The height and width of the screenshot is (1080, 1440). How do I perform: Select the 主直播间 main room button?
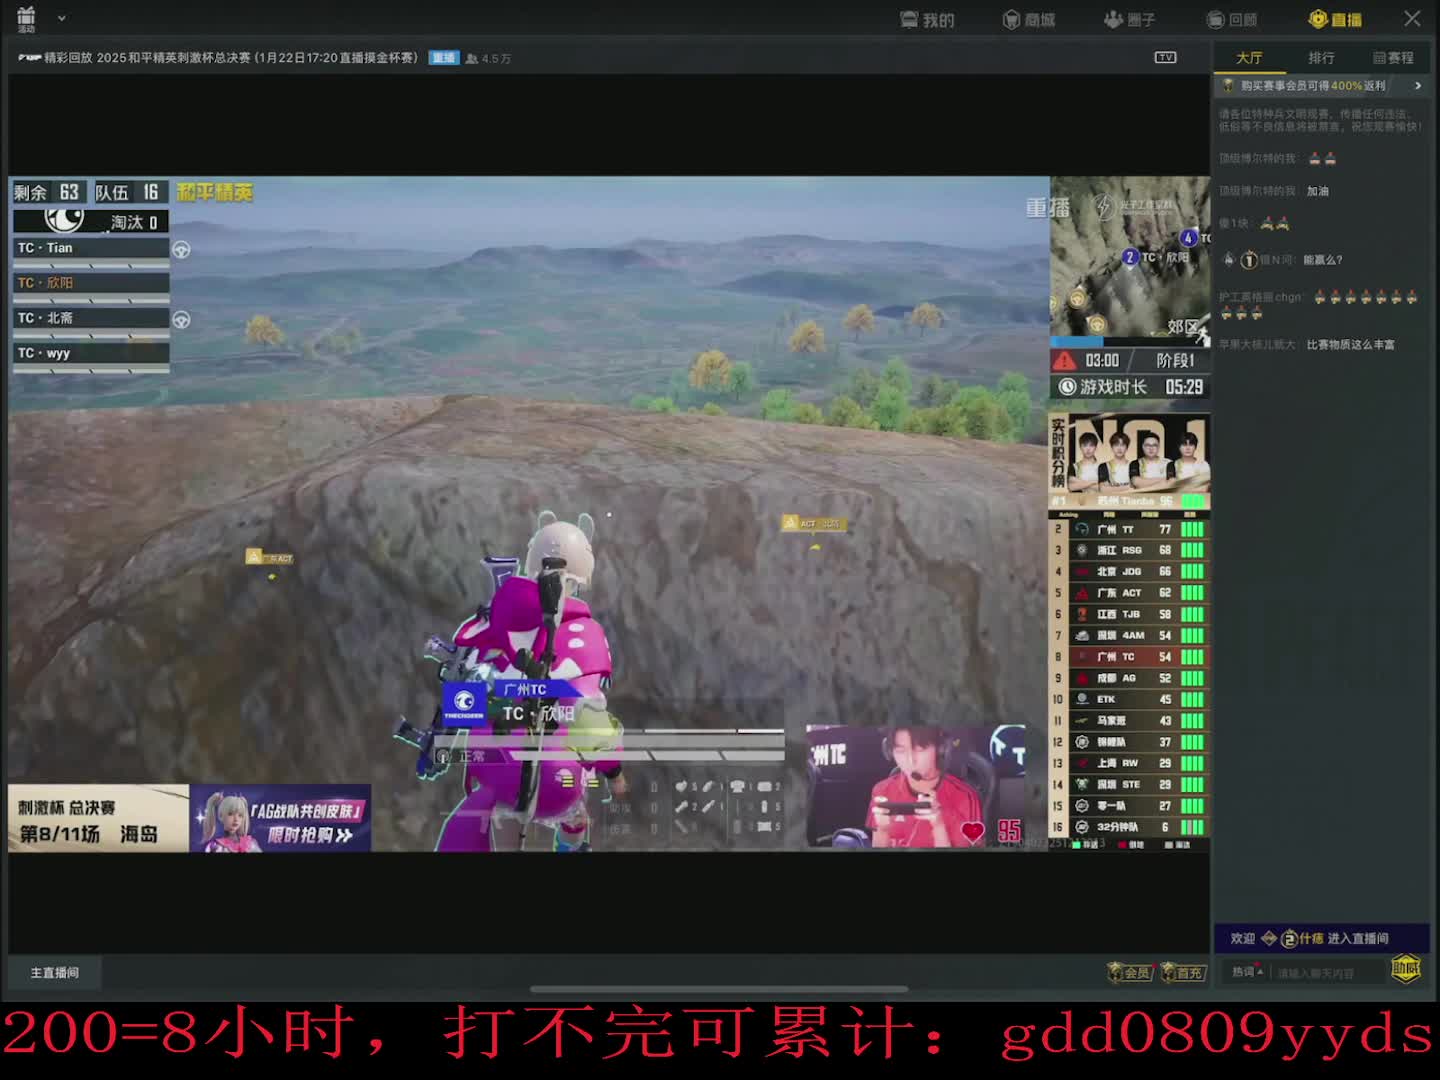pyautogui.click(x=55, y=972)
